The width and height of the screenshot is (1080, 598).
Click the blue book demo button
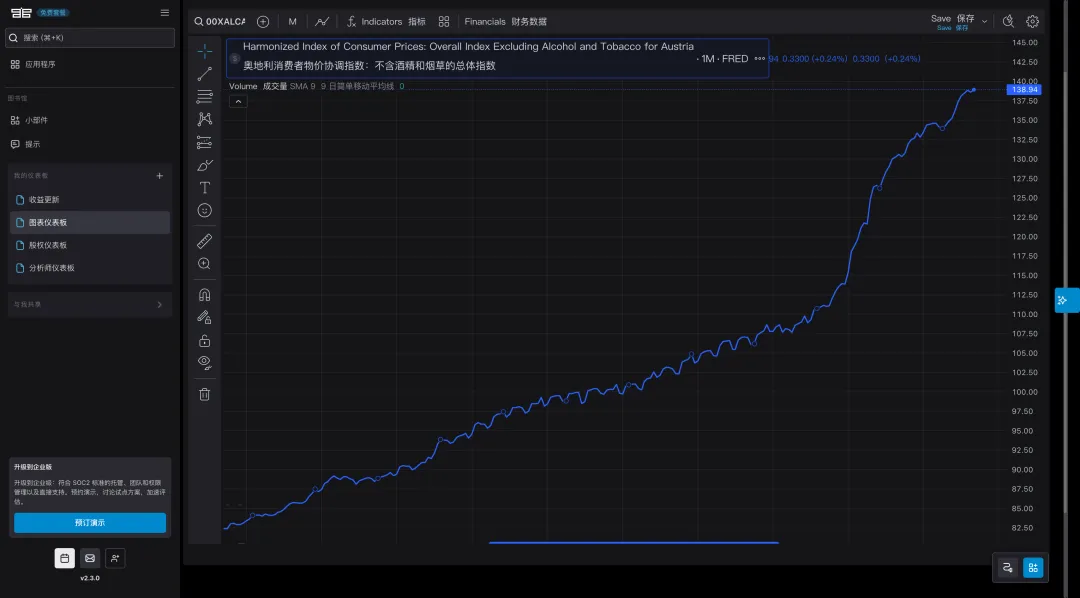coord(90,523)
